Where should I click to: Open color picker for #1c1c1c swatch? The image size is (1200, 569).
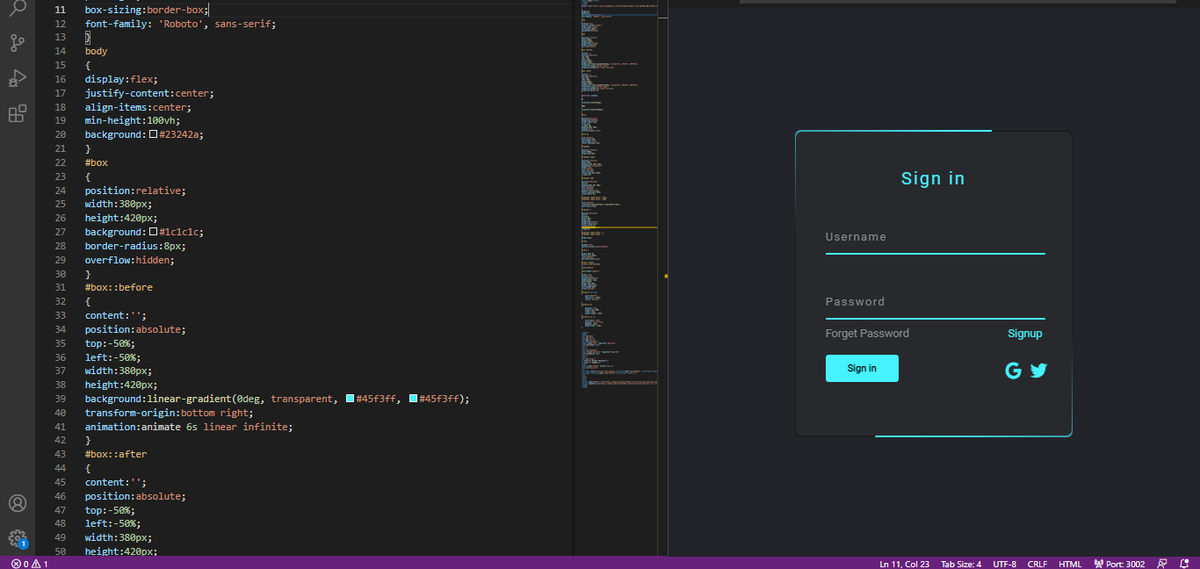coord(153,232)
